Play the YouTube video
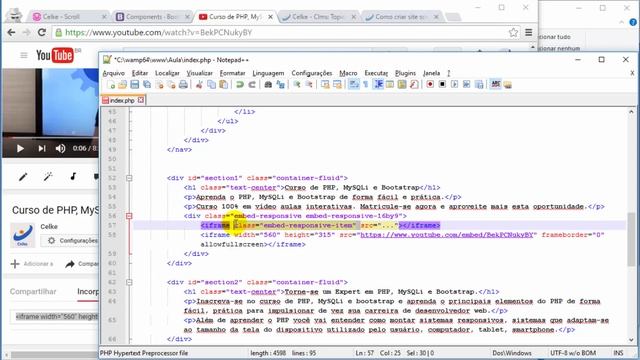The height and width of the screenshot is (360, 640). tap(20, 149)
